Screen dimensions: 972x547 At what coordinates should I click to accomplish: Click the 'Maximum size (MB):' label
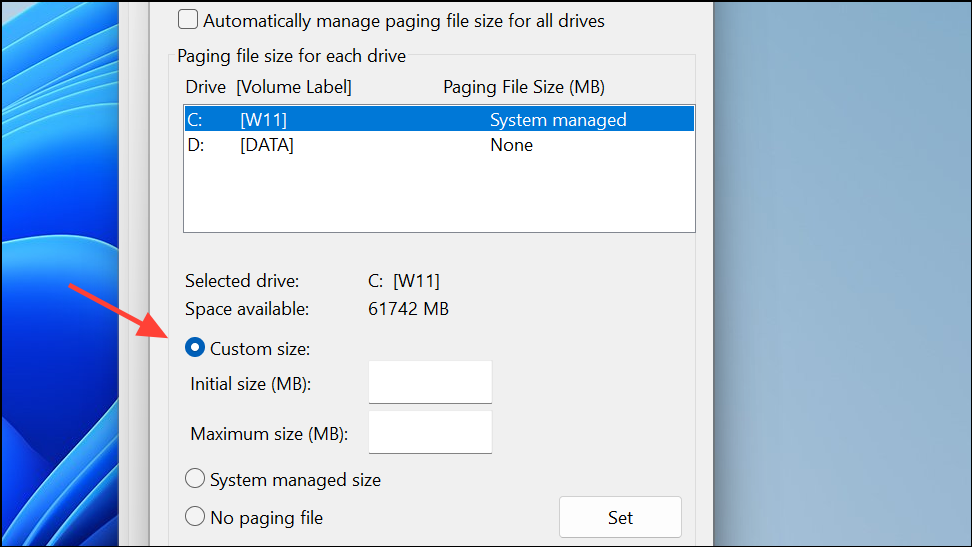pos(268,434)
